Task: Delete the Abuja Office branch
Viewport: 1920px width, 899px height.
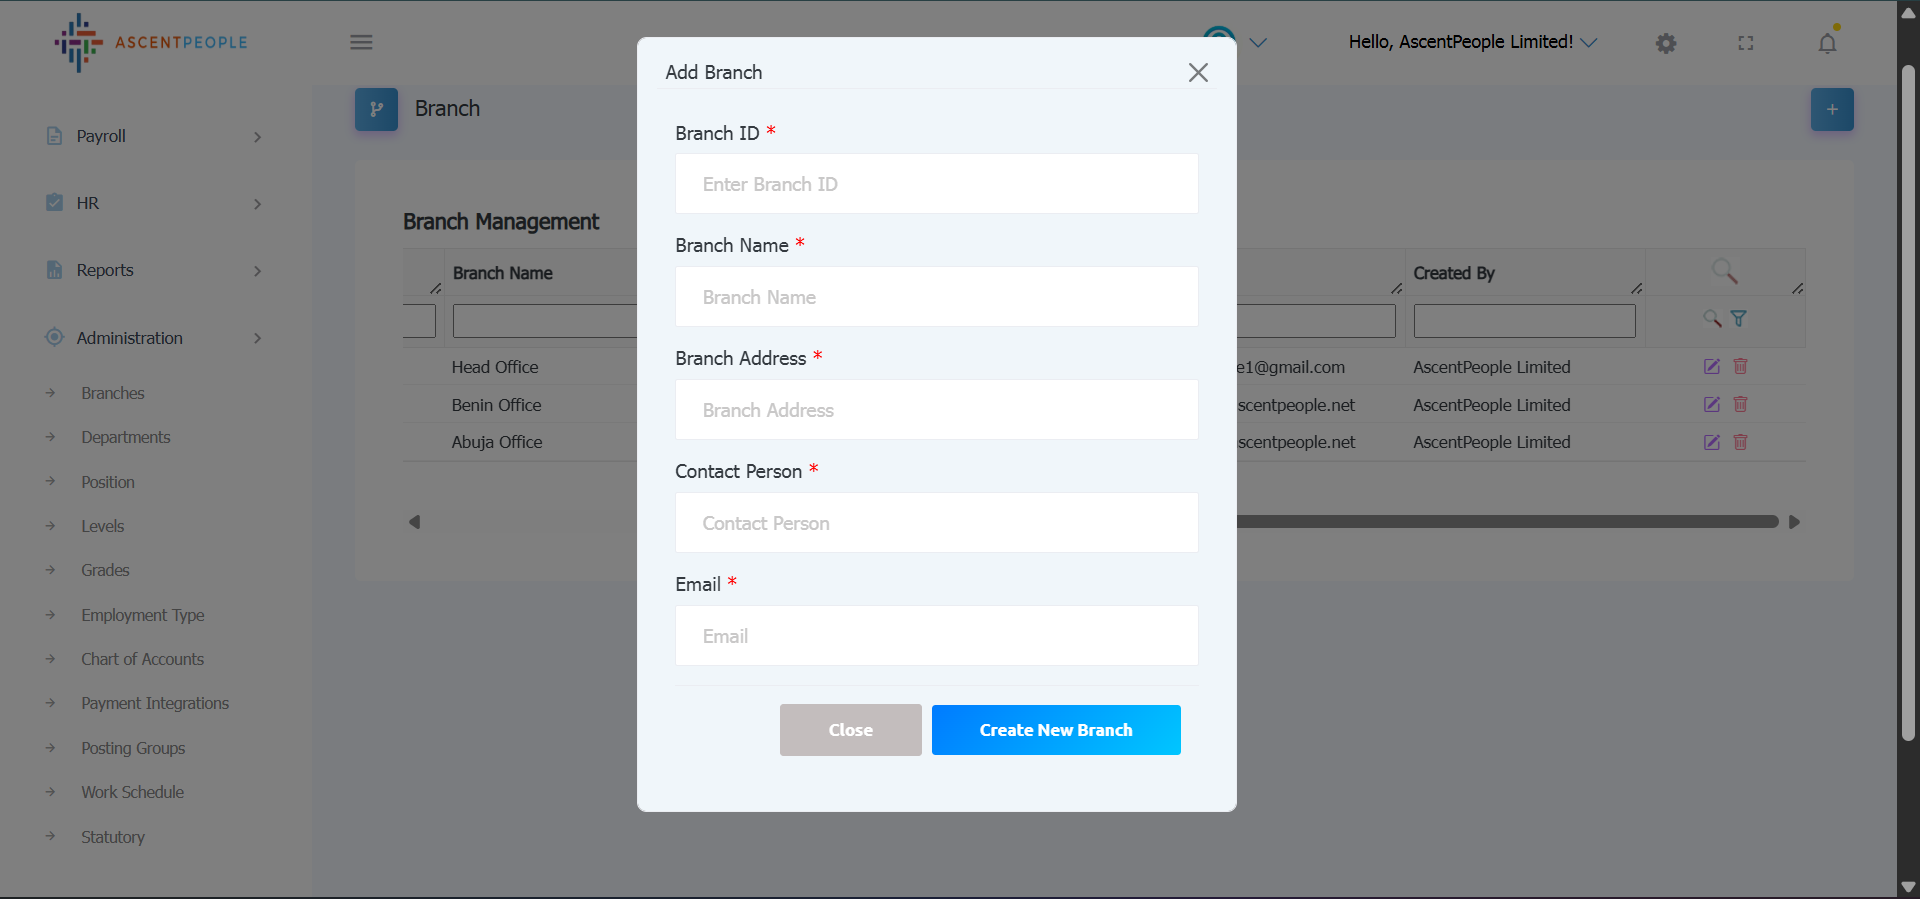Action: [1740, 442]
